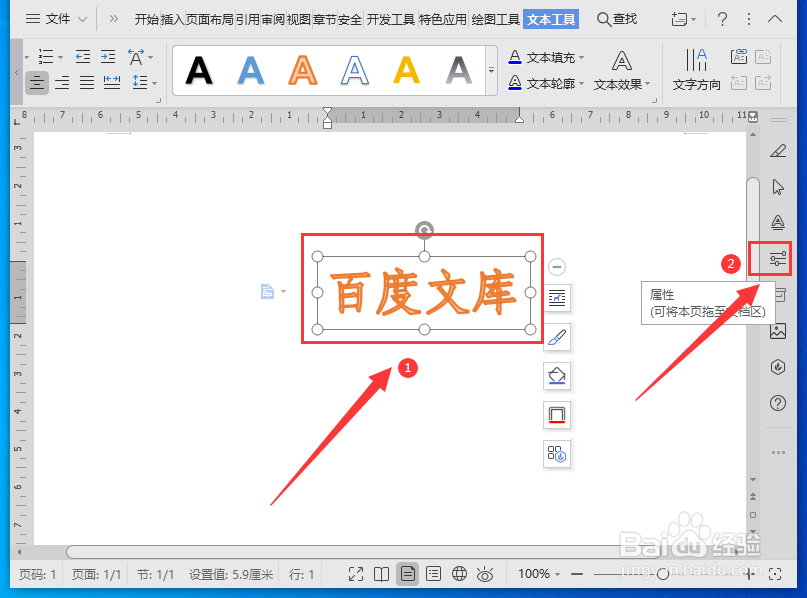Image resolution: width=807 pixels, height=598 pixels.
Task: Switch to outline view in status bar
Action: pyautogui.click(x=433, y=574)
